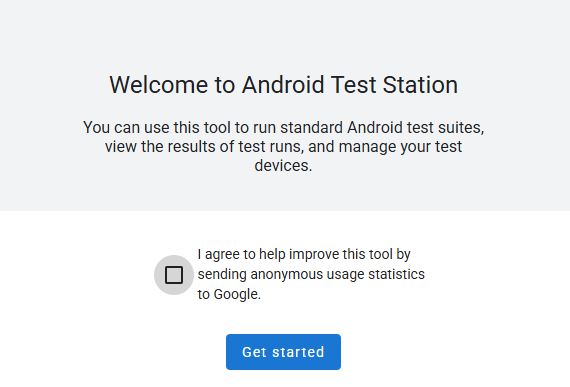
Task: Click 'standard Android test suites' phrase in description
Action: point(382,128)
